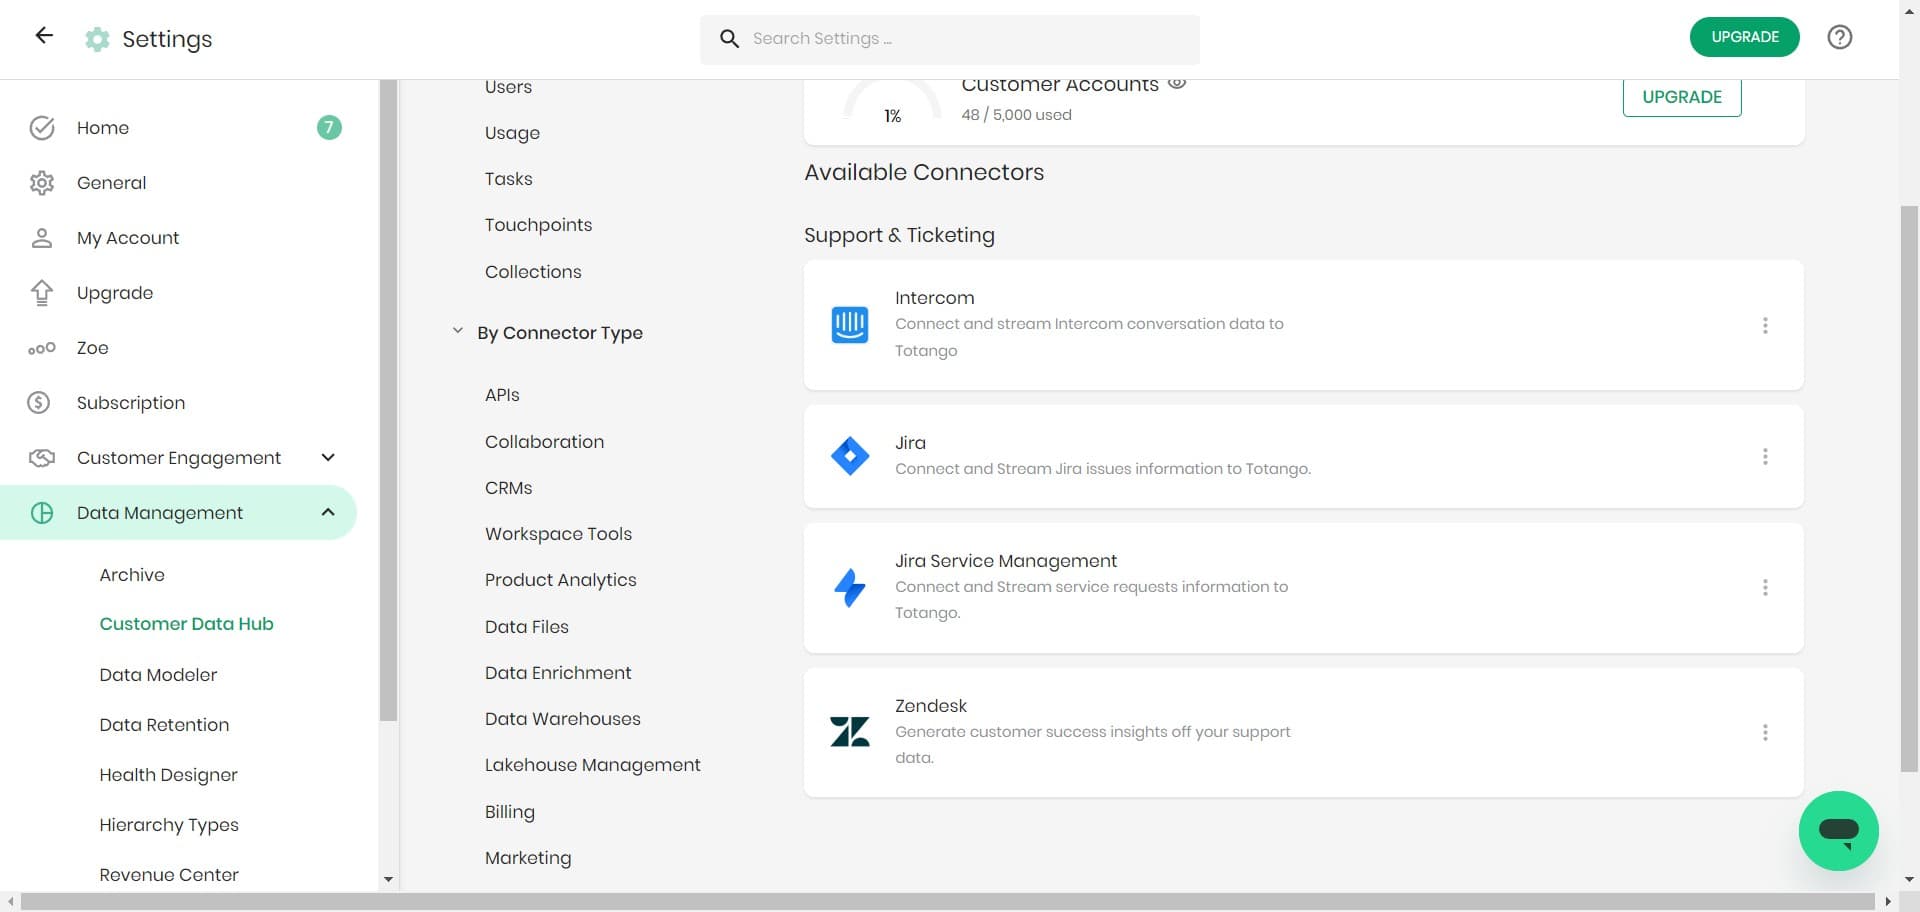Click the green UPGRADE button in header
Screen dimensions: 1920x912
[1744, 37]
